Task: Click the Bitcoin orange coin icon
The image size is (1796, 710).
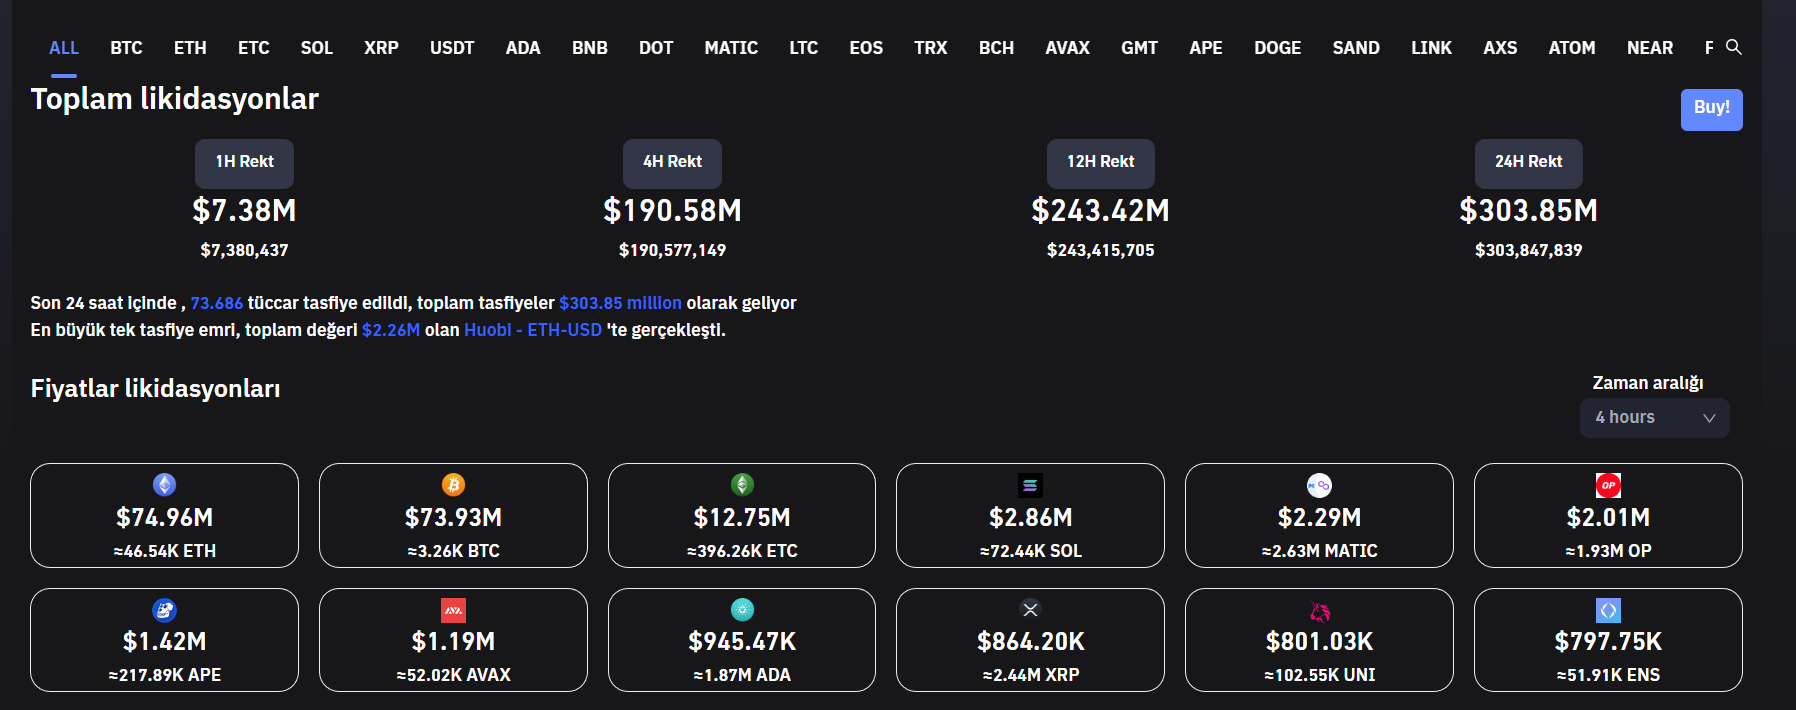Action: [453, 485]
